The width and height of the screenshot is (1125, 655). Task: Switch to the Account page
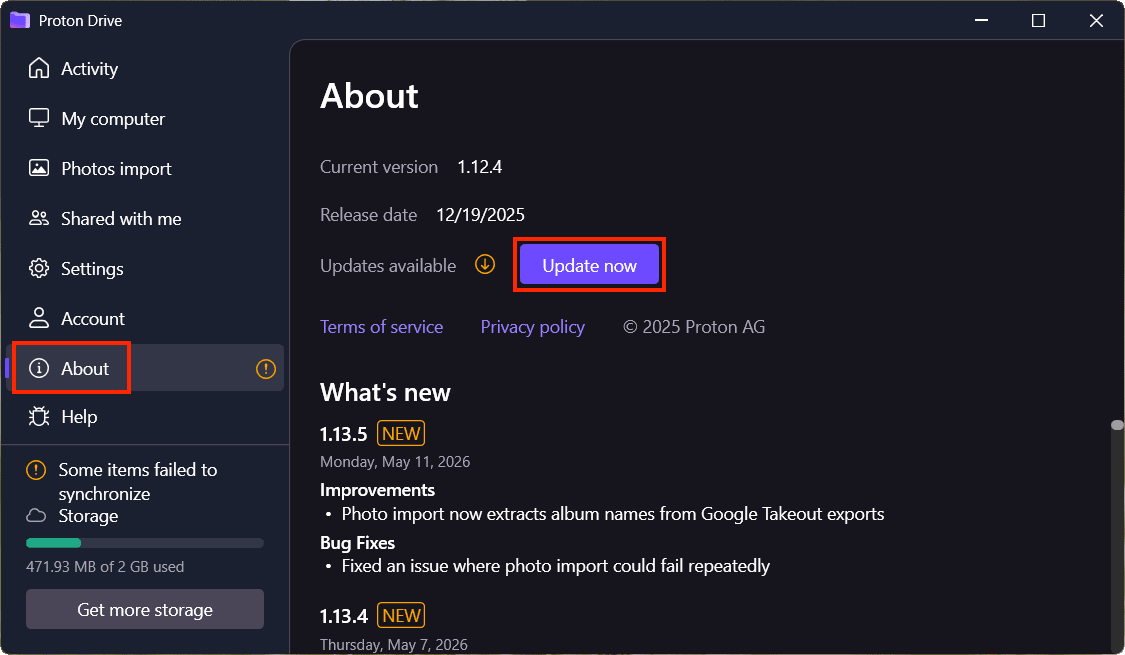click(144, 318)
